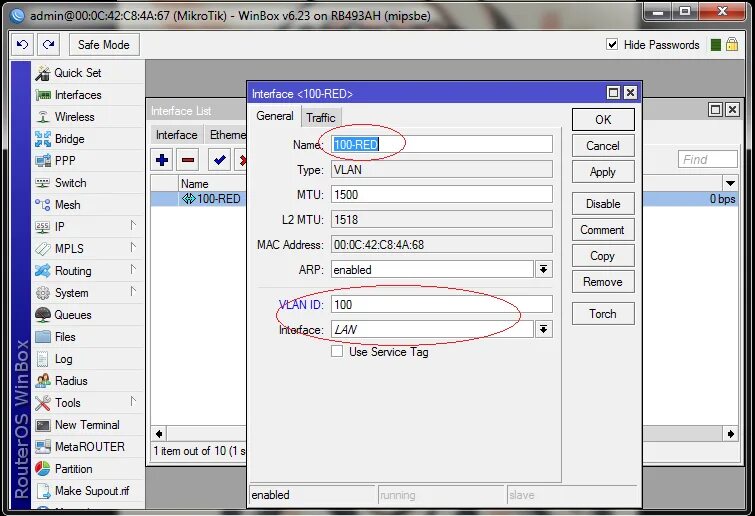Image resolution: width=755 pixels, height=516 pixels.
Task: Click the Name column header
Action: [x=212, y=184]
